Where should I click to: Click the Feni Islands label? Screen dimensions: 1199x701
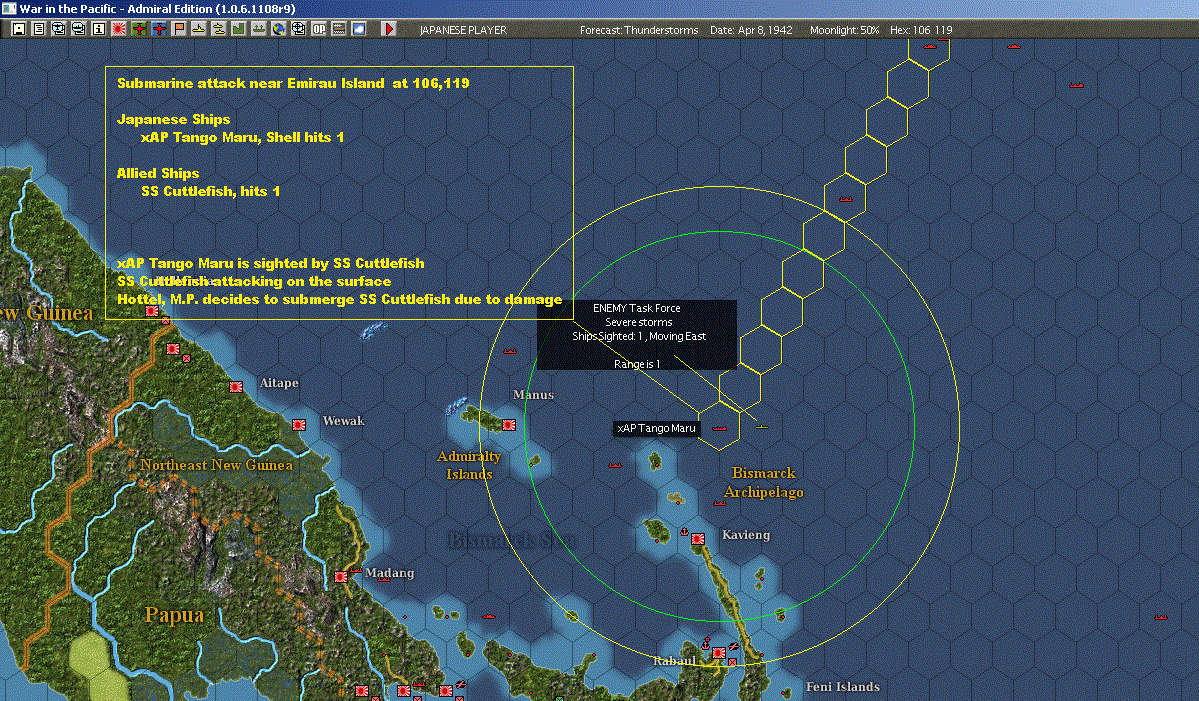click(x=843, y=686)
